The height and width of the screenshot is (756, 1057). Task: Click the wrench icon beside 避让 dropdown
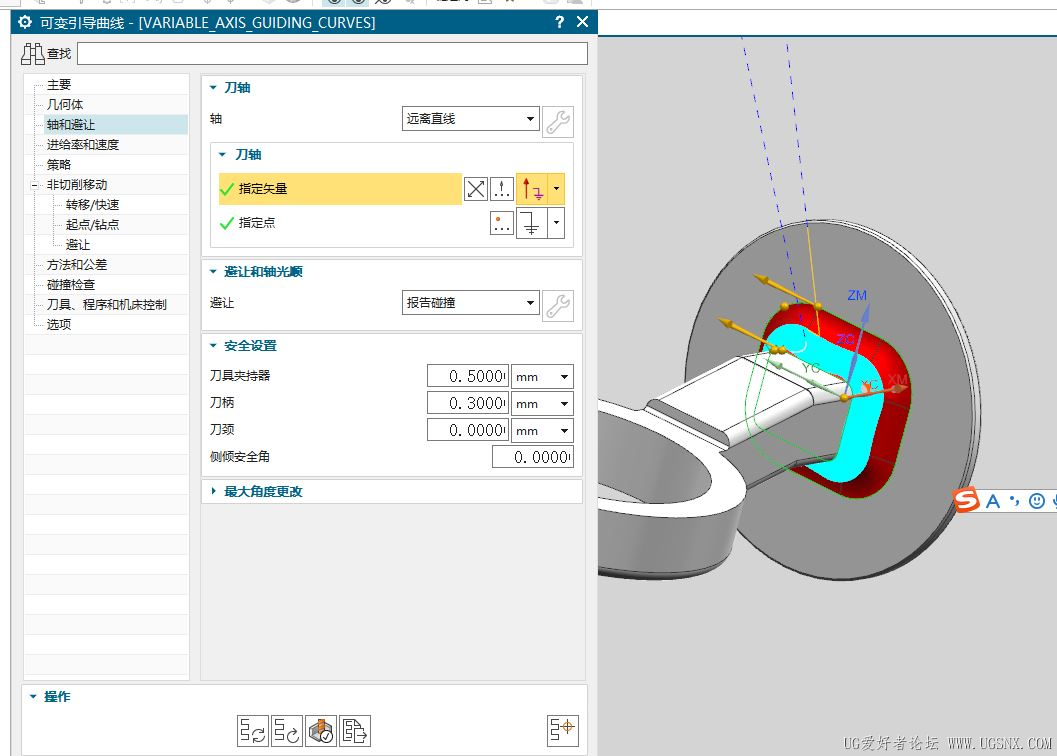coord(558,306)
